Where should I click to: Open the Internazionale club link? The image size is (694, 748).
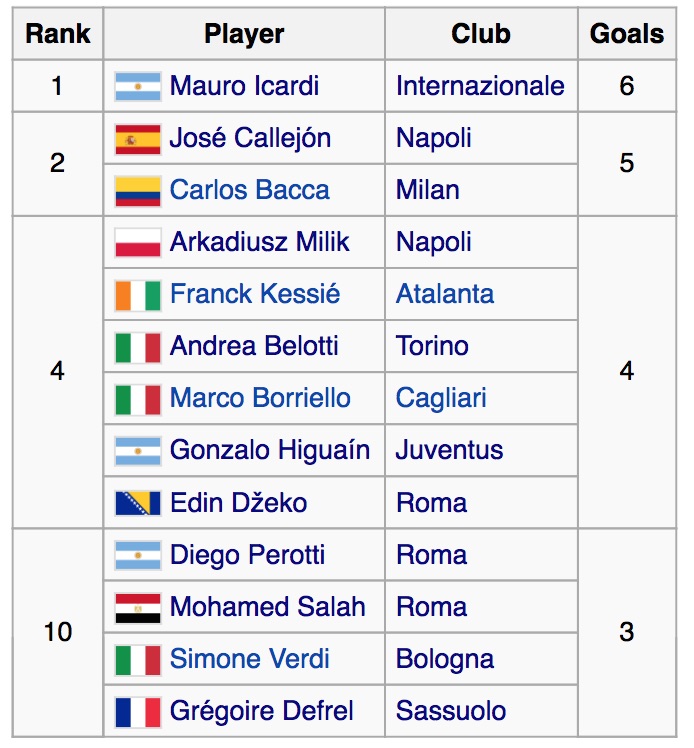[480, 86]
